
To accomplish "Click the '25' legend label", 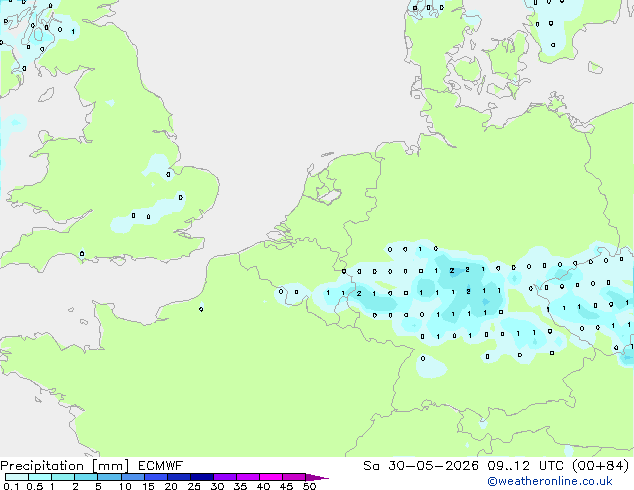I will tap(194, 486).
